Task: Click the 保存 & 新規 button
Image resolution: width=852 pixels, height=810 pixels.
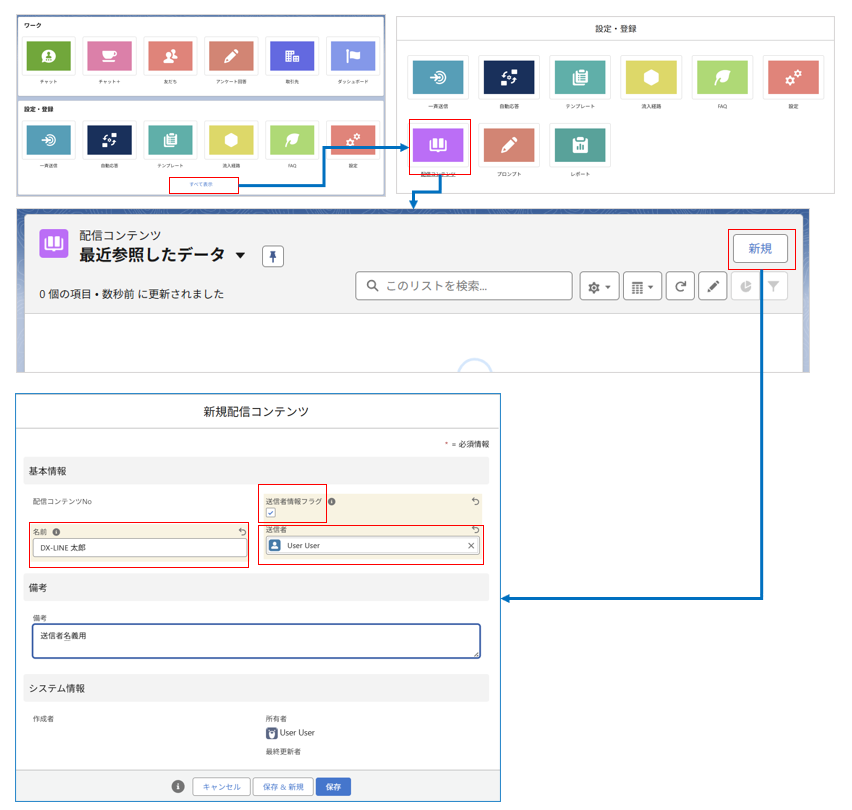Action: (283, 787)
